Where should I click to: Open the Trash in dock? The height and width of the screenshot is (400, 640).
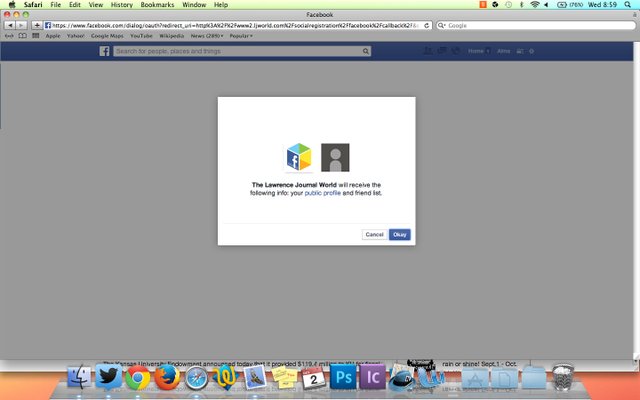[x=563, y=378]
